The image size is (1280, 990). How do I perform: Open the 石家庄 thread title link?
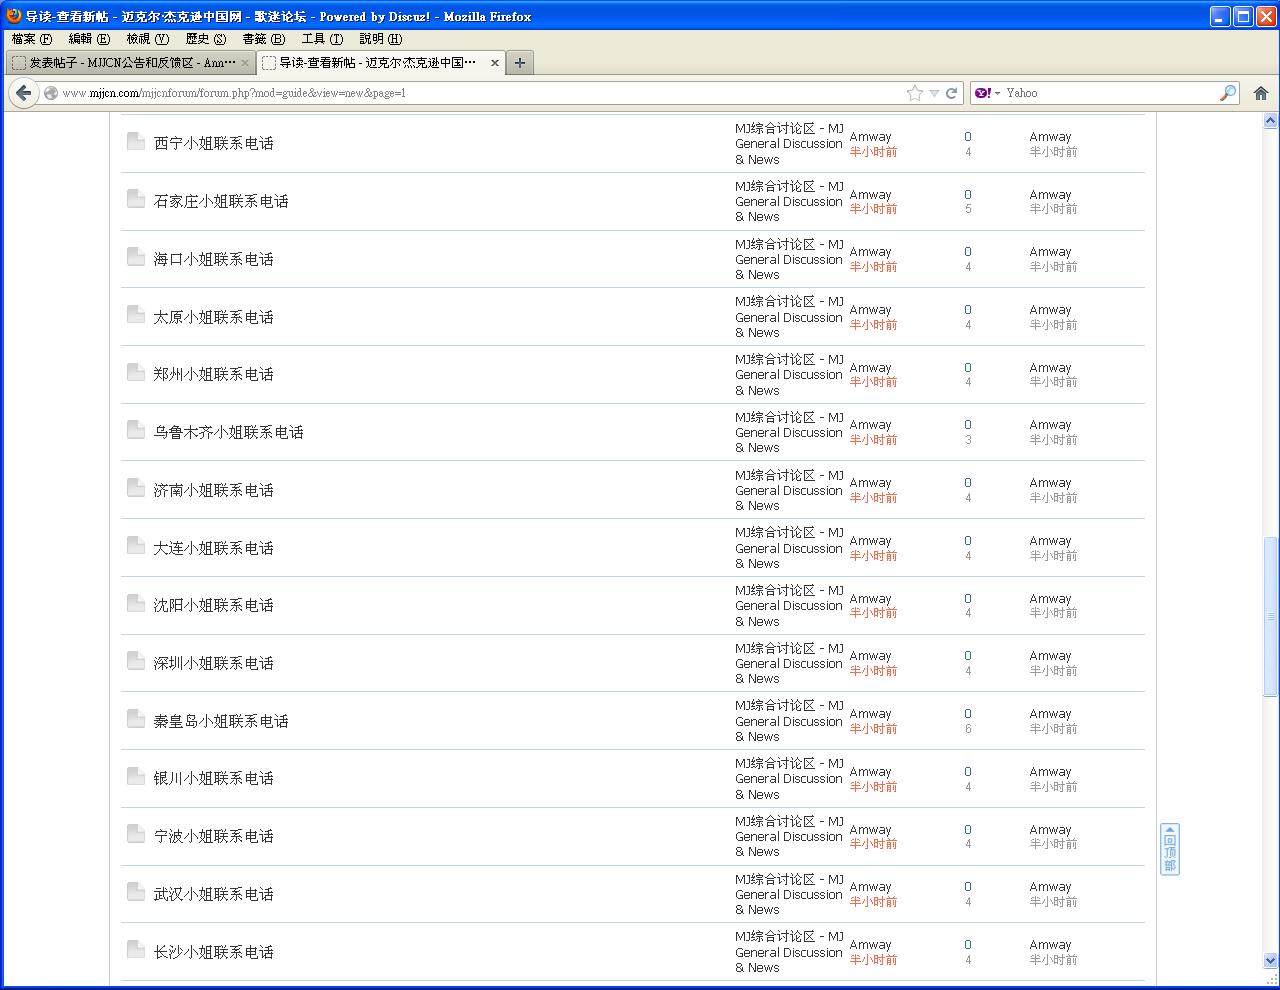(221, 201)
